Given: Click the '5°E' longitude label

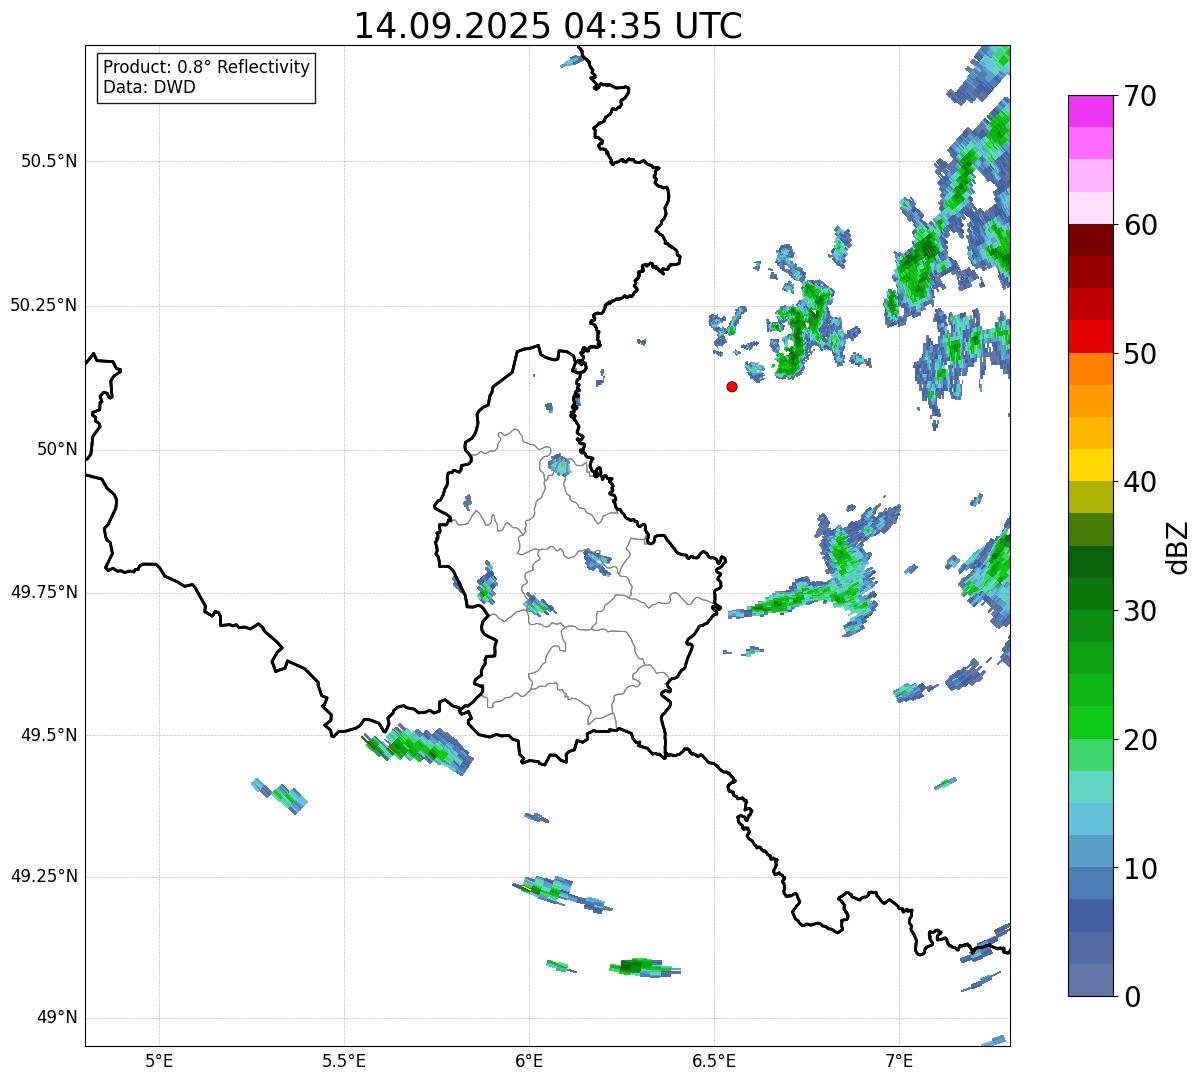Looking at the screenshot, I should 159,1060.
